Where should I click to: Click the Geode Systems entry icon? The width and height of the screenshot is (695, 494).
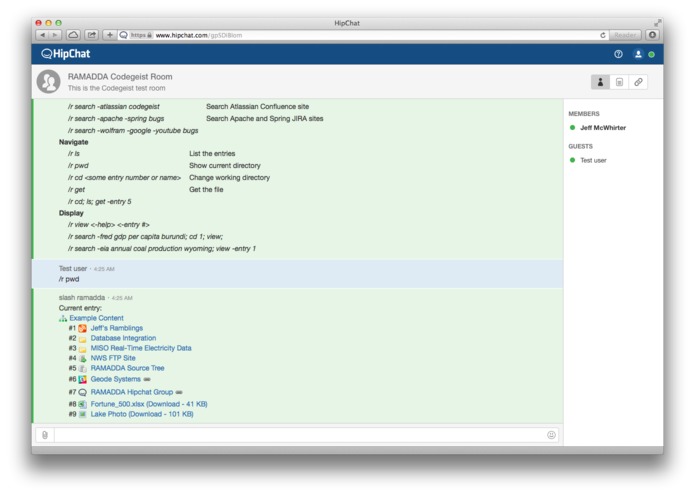(x=82, y=380)
